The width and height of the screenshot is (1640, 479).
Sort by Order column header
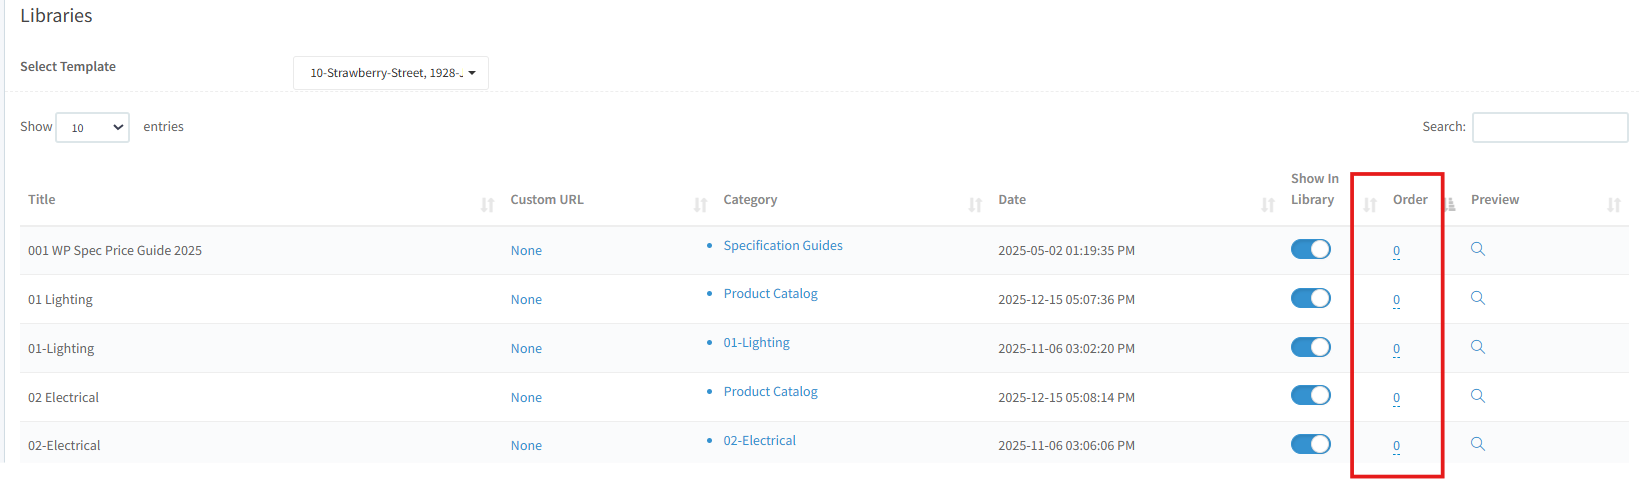1410,200
